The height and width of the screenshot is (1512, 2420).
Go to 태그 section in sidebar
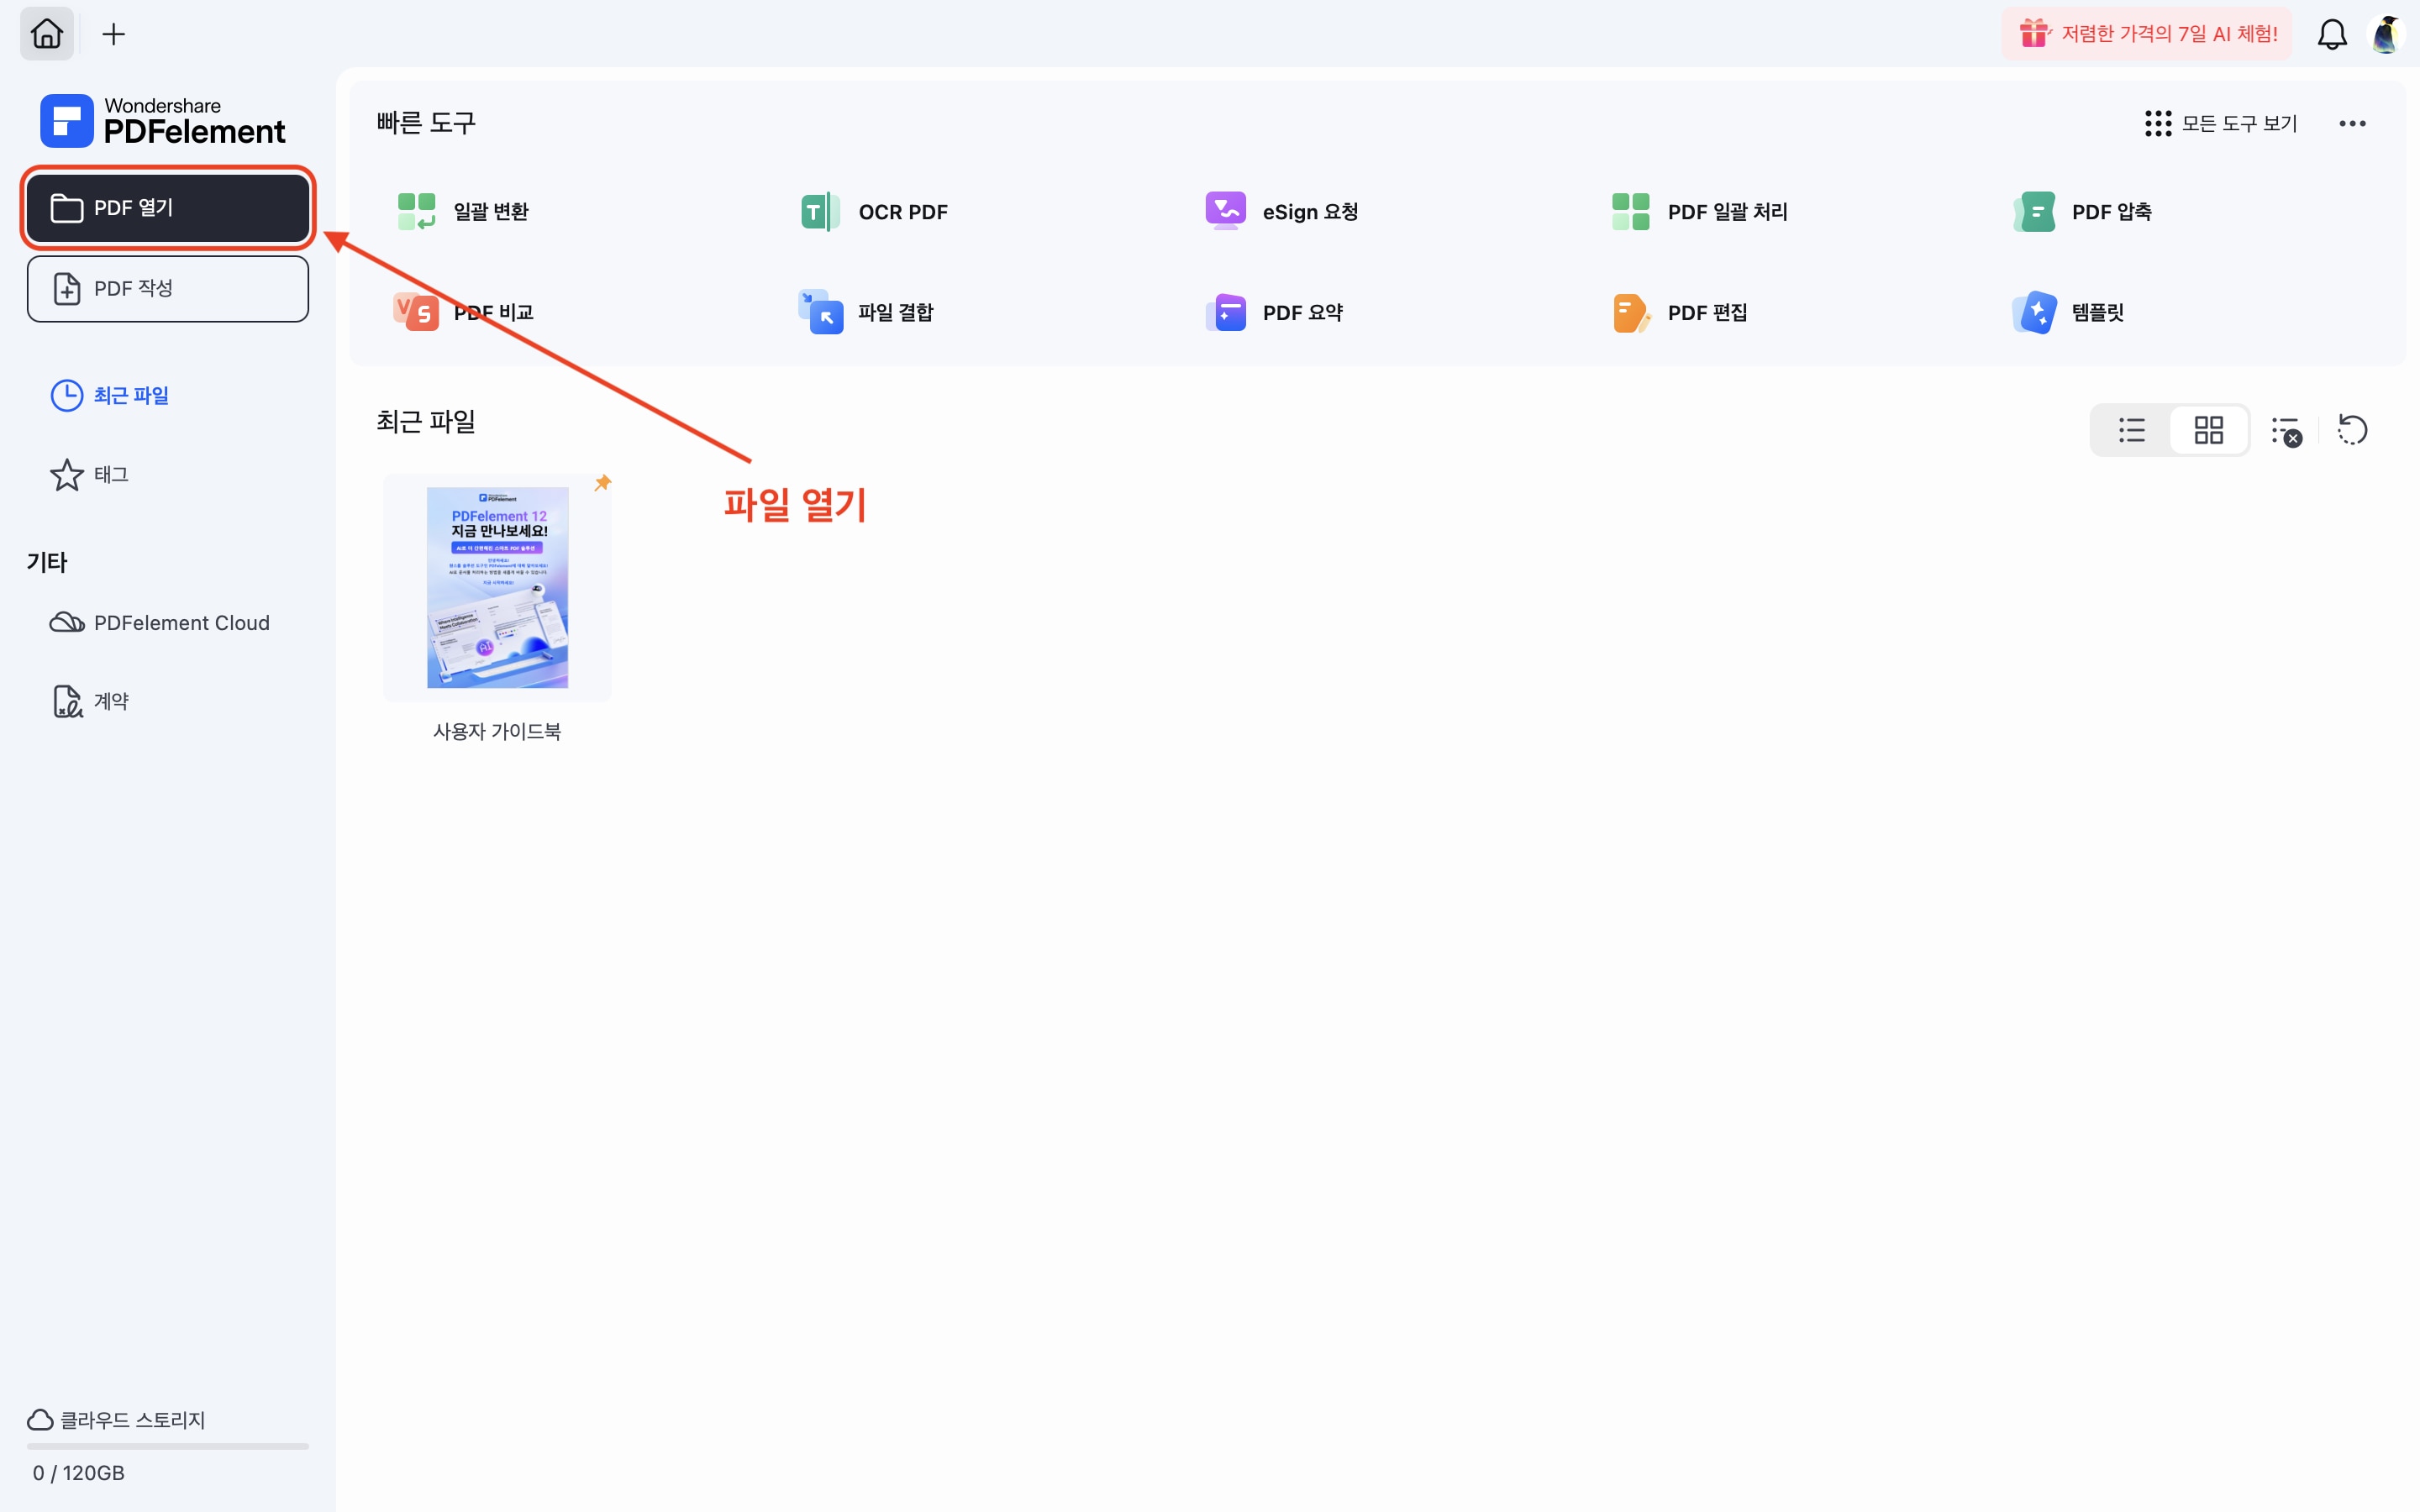(x=90, y=475)
